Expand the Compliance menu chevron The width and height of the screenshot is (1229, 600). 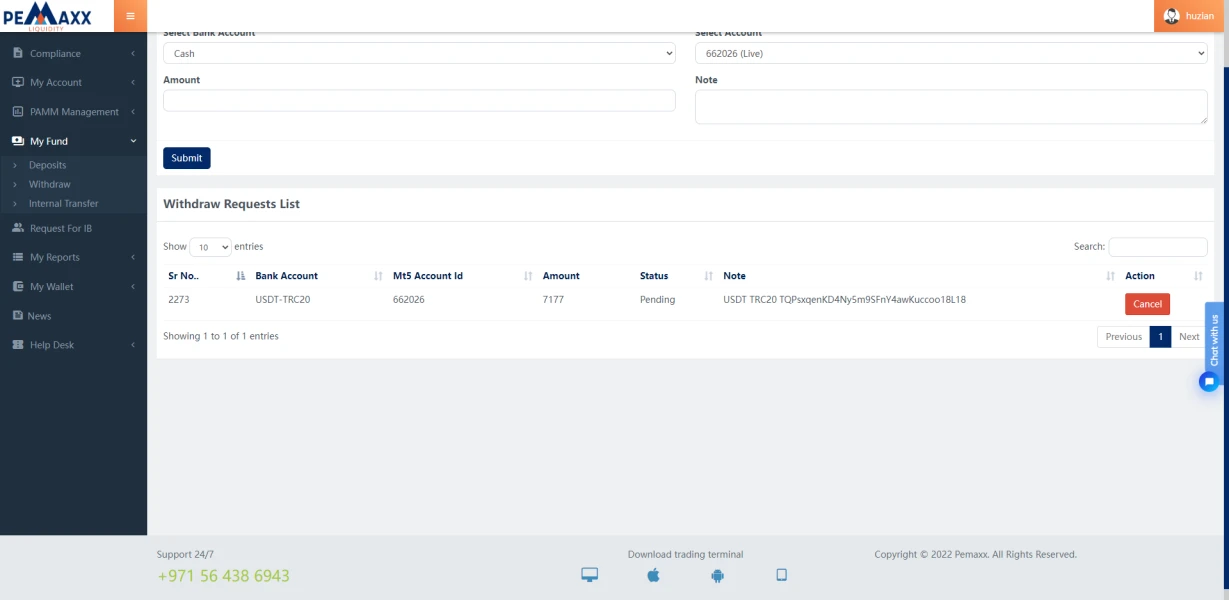(133, 54)
